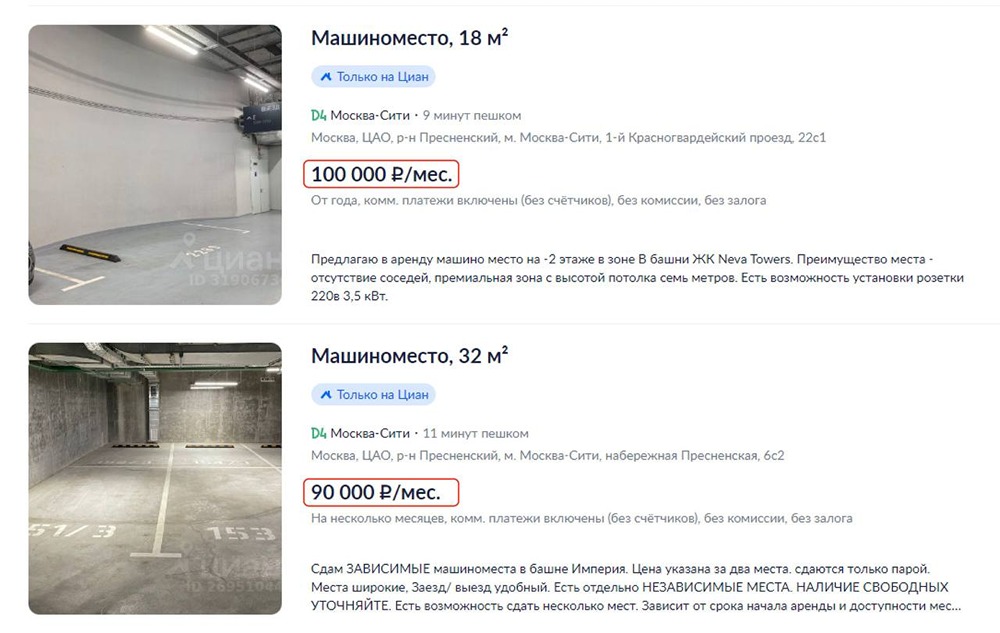Open the photo of the 18 м² parking space
Screen dimensions: 1000x633
pyautogui.click(x=155, y=165)
